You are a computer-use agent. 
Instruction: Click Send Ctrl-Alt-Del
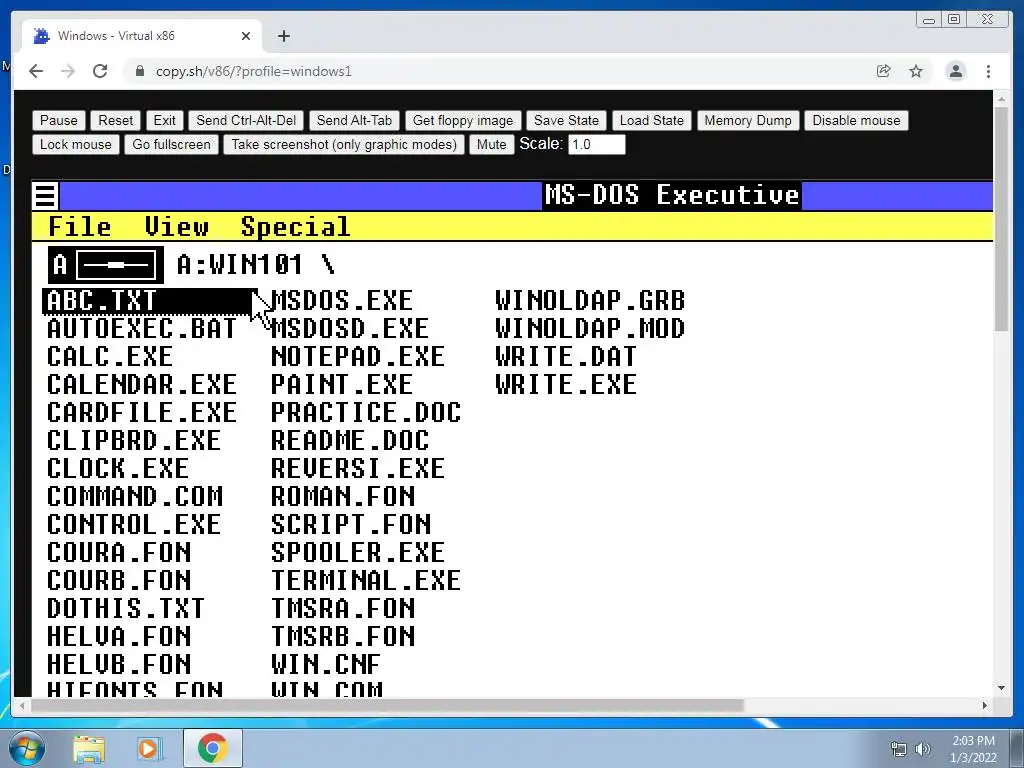point(246,120)
